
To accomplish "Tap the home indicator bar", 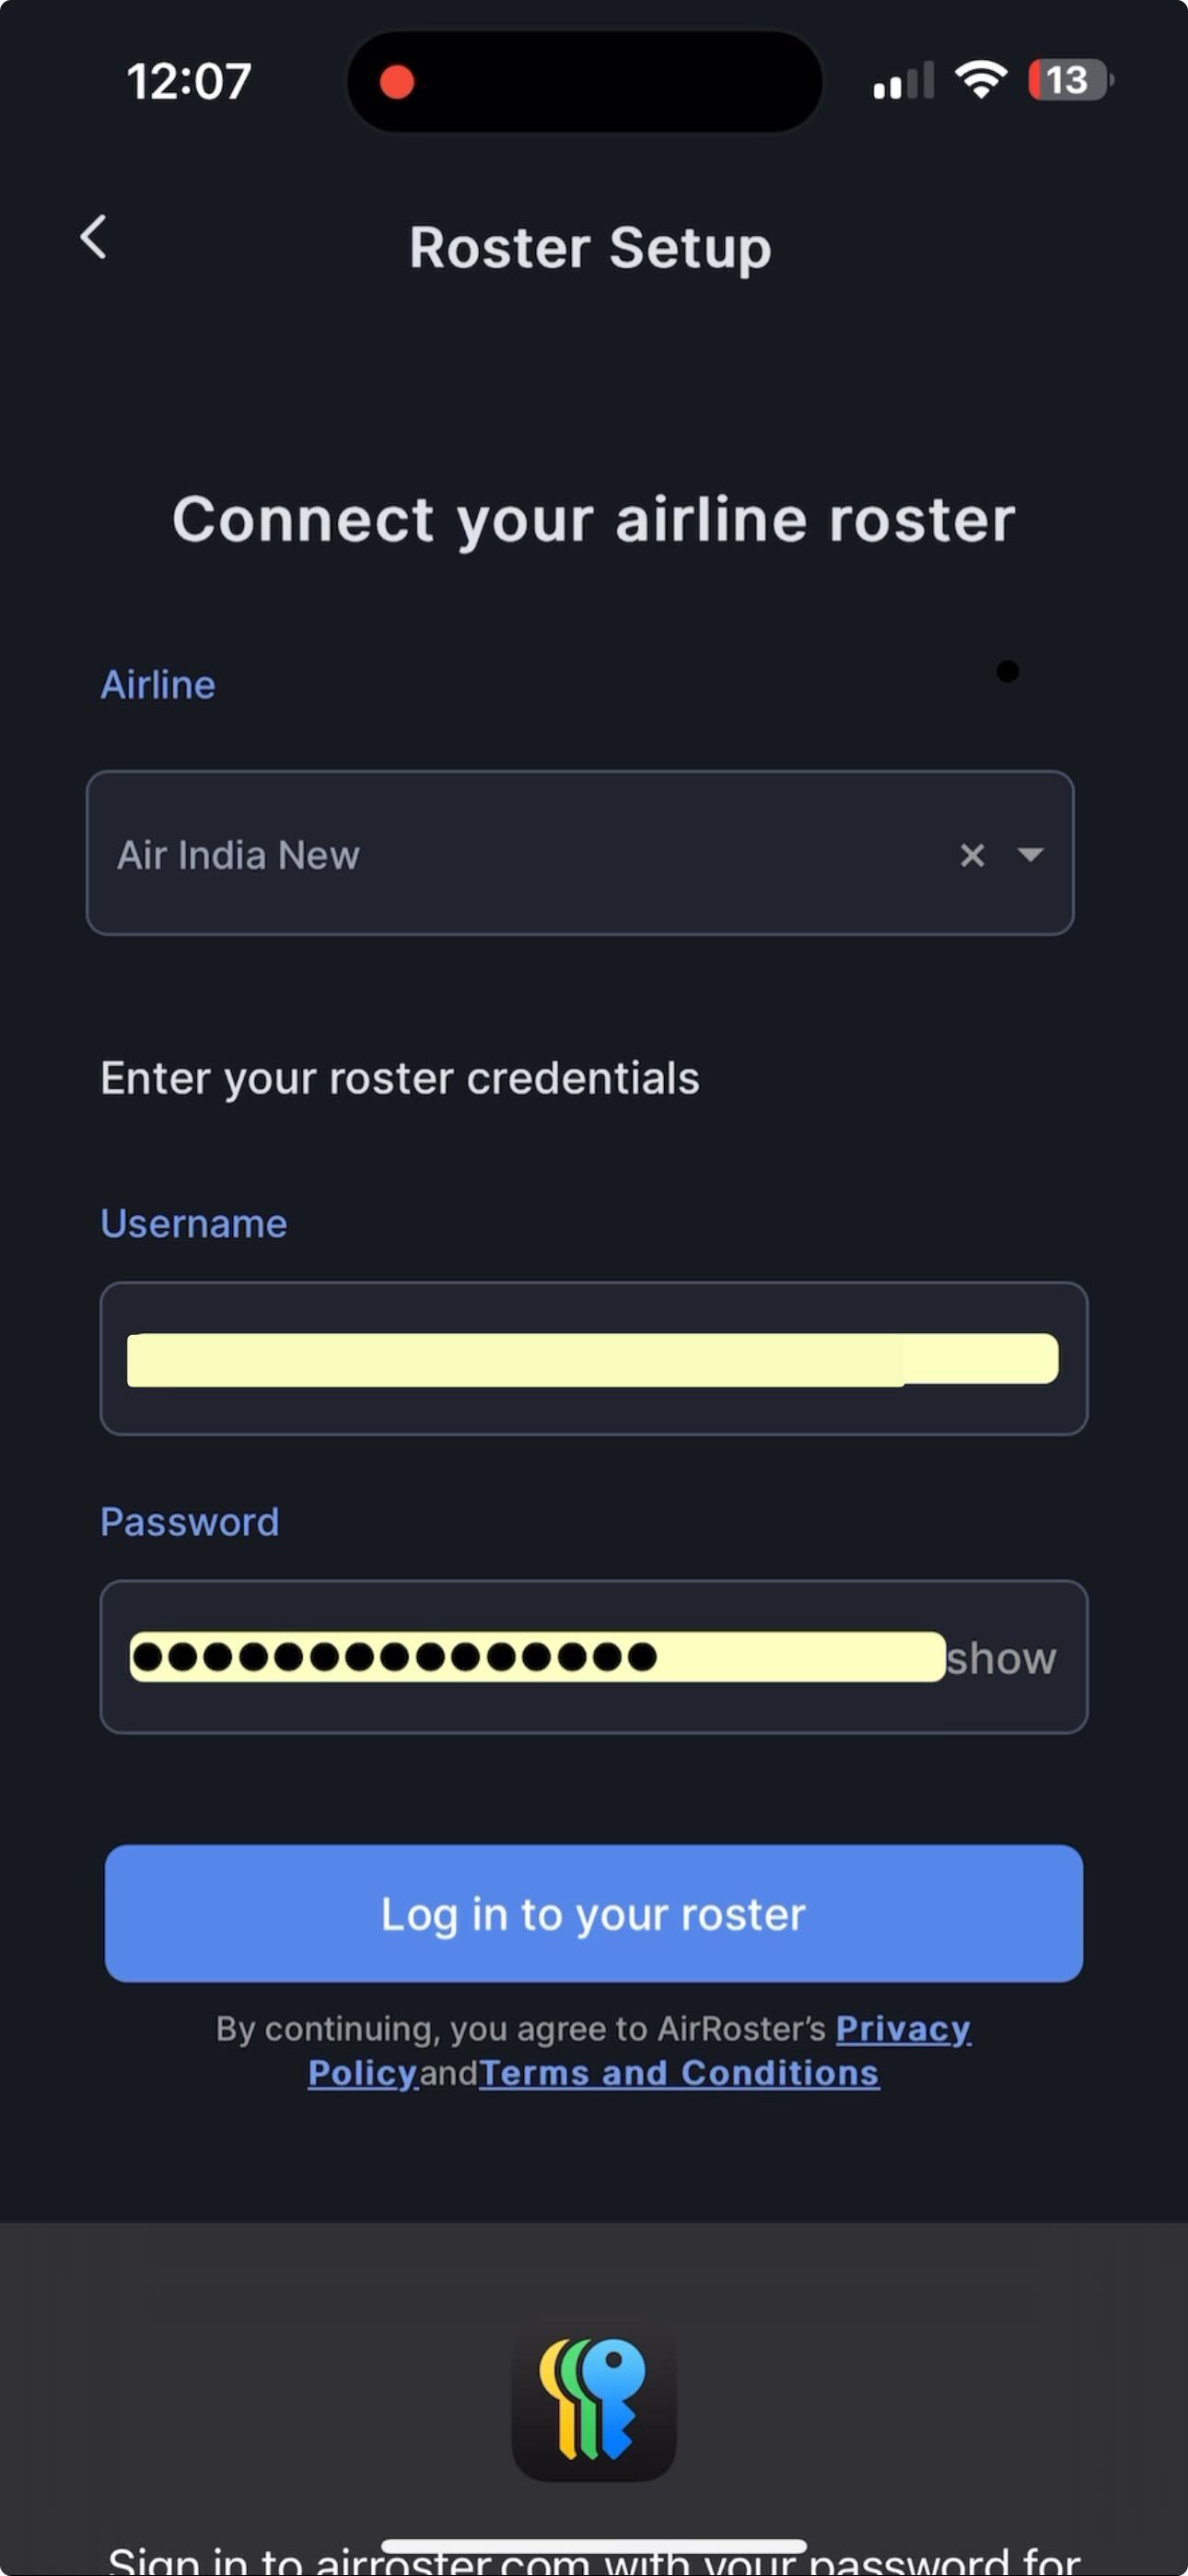I will click(594, 2545).
